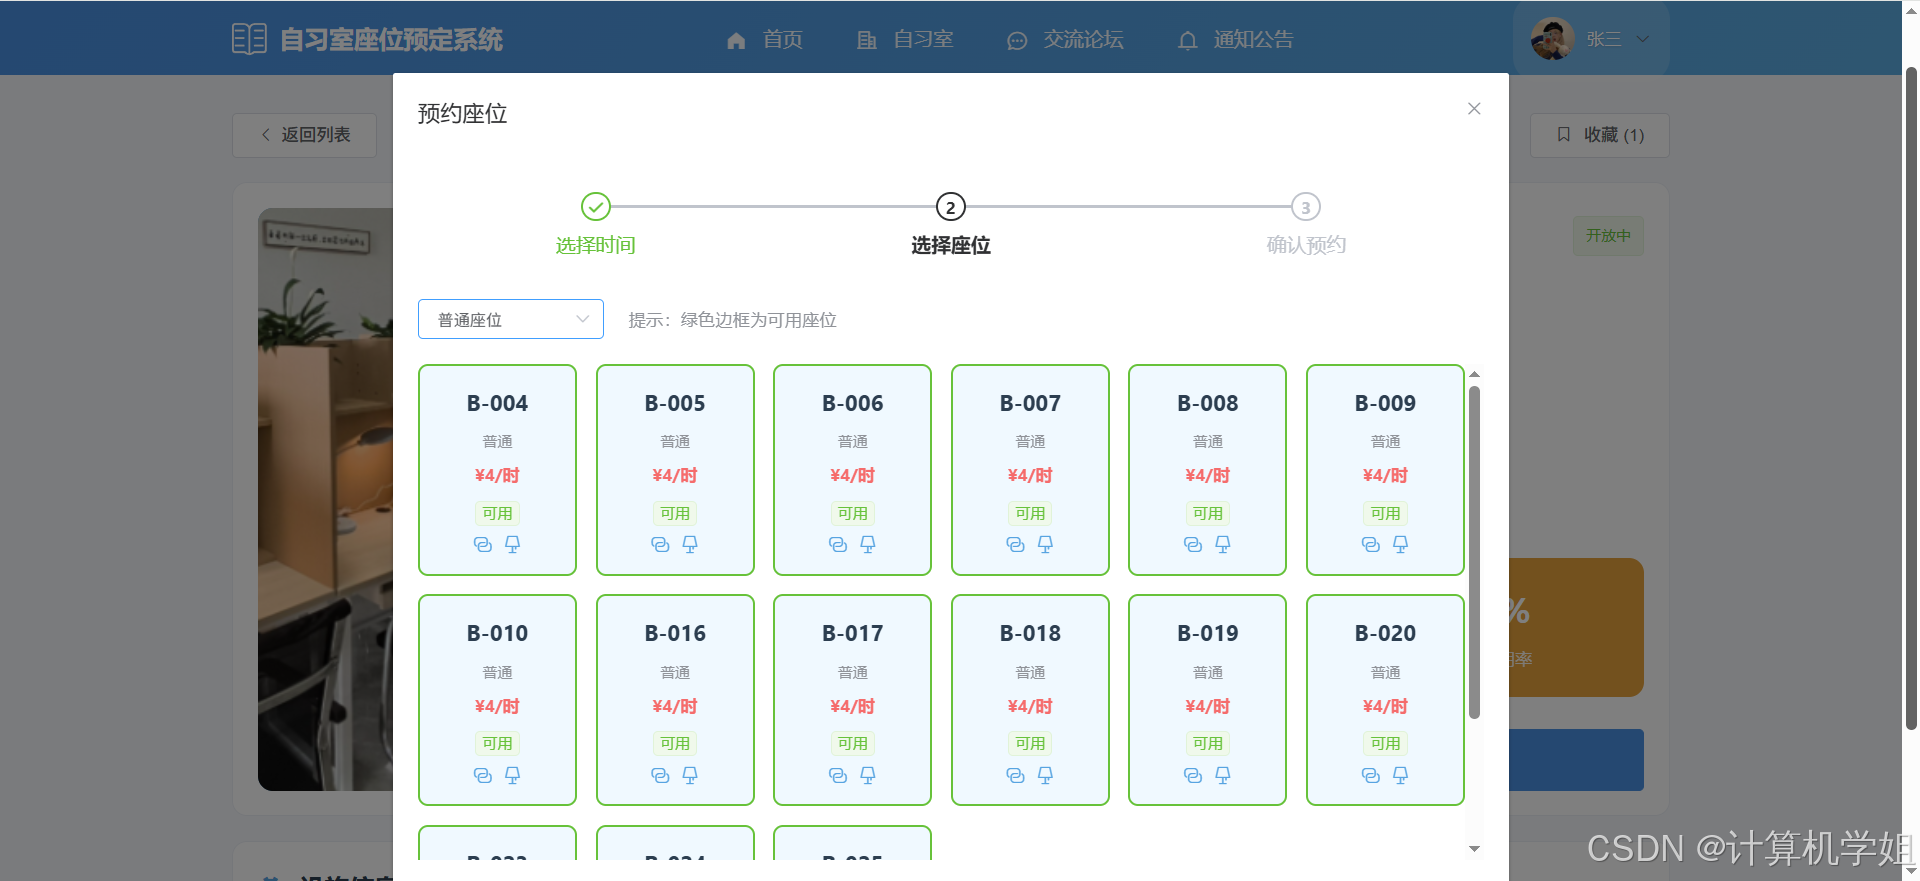The height and width of the screenshot is (881, 1920).
Task: Click the 返回列表 button
Action: (305, 135)
